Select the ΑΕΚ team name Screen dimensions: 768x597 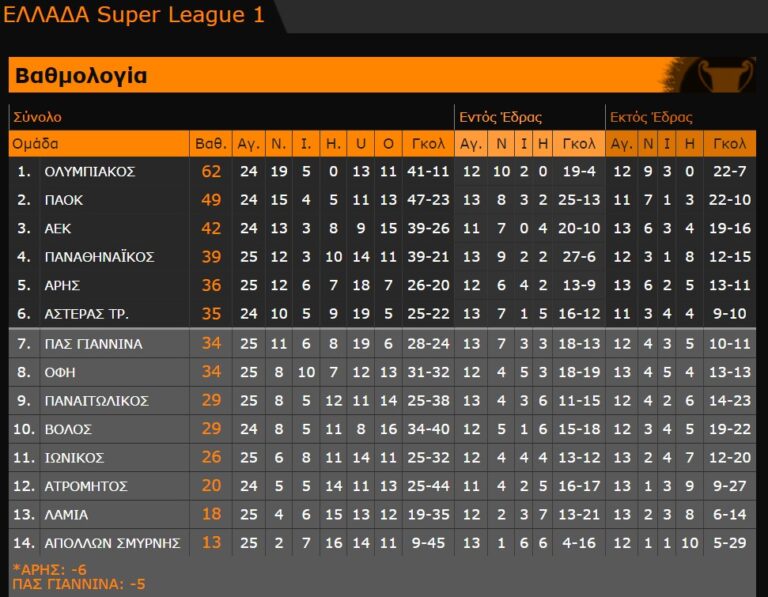click(x=58, y=228)
